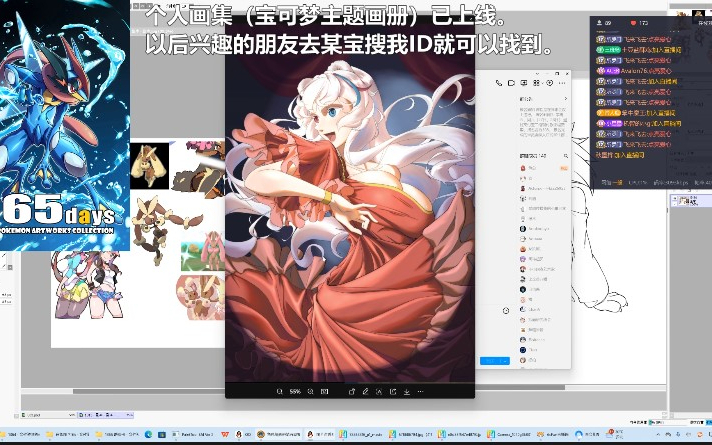Image resolution: width=712 pixels, height=445 pixels.
Task: Select the layer entry in right panel
Action: click(x=691, y=201)
